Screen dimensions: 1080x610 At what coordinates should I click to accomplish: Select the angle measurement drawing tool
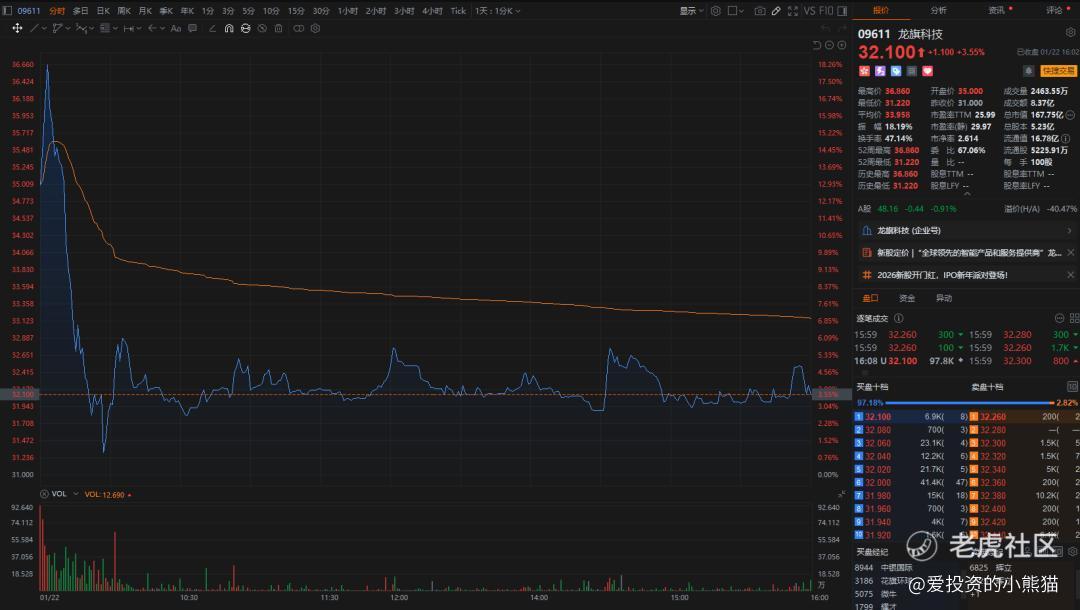point(212,28)
